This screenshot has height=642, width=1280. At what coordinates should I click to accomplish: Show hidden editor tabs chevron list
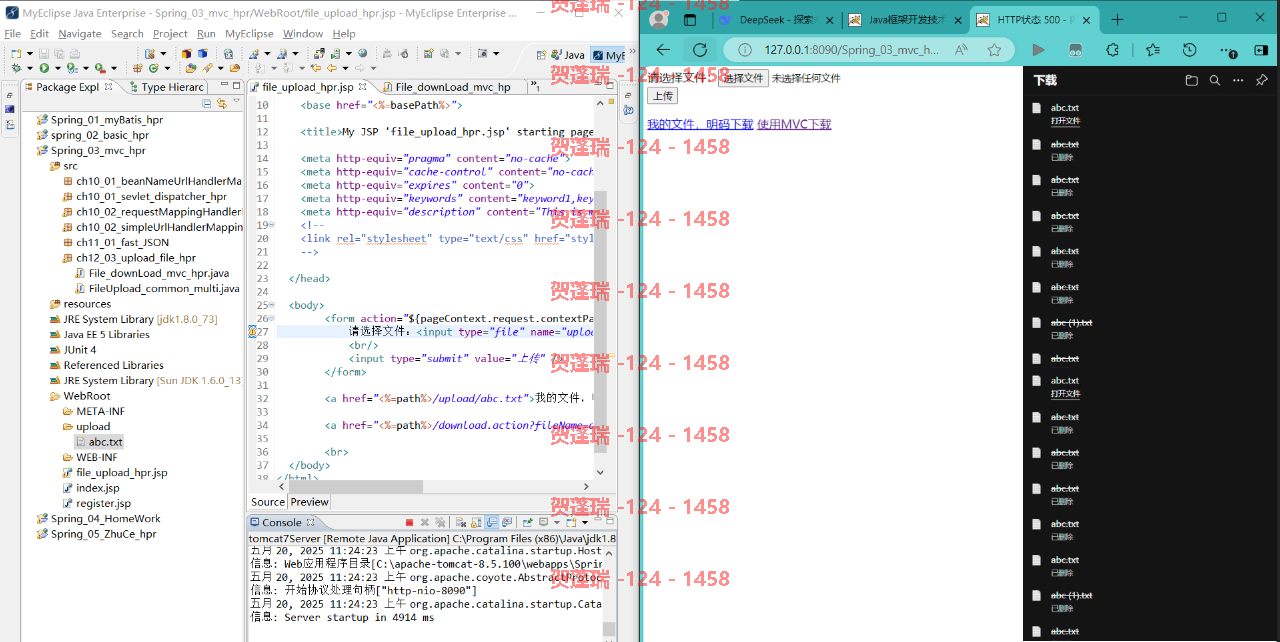tap(534, 87)
